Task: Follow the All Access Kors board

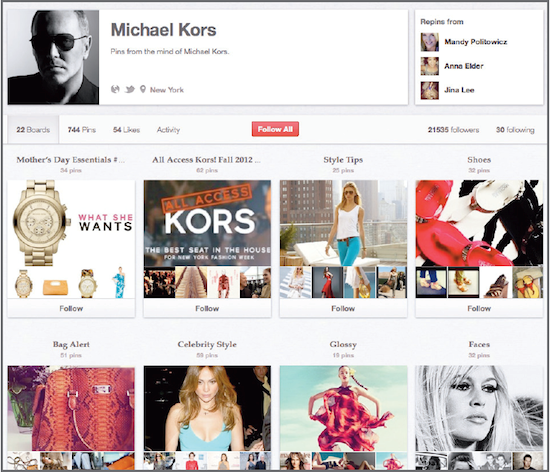Action: pyautogui.click(x=207, y=309)
